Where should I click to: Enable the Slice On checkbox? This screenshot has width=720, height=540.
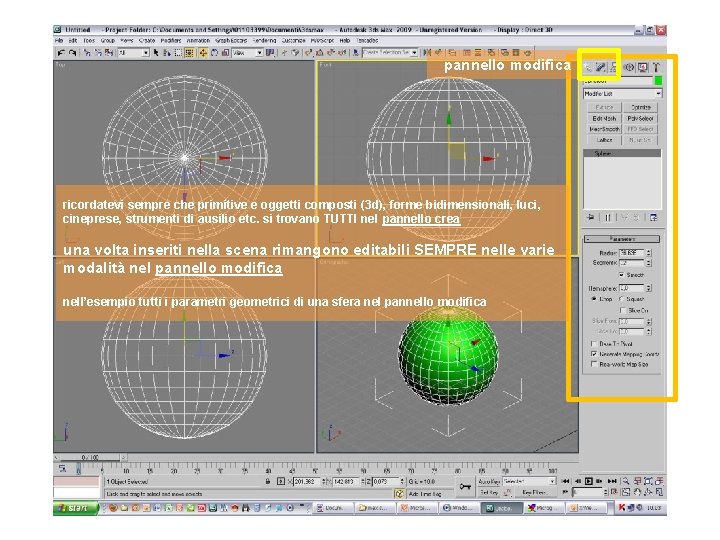click(623, 310)
